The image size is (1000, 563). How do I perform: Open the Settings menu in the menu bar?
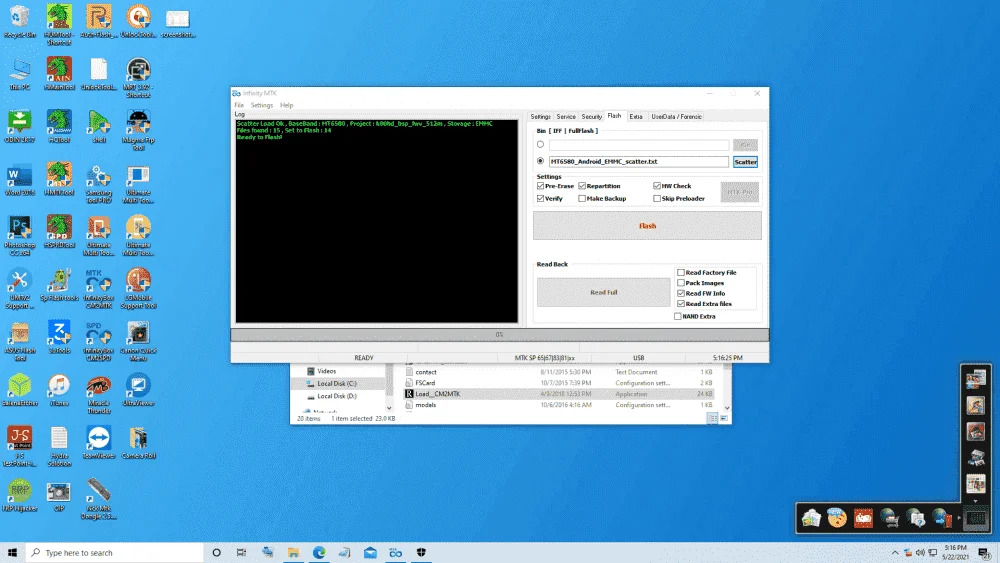[261, 105]
